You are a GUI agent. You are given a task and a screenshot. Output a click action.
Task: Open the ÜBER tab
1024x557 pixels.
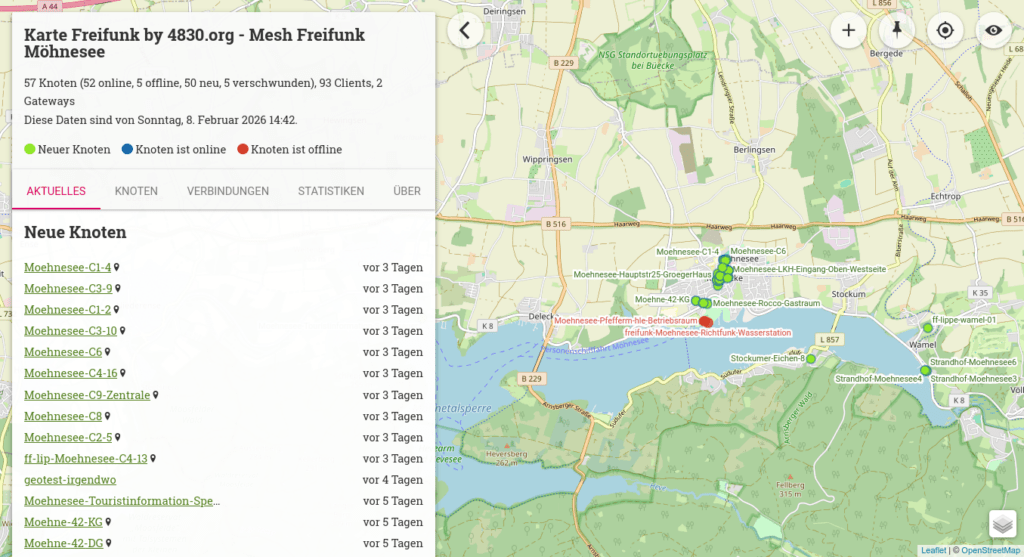(x=407, y=191)
